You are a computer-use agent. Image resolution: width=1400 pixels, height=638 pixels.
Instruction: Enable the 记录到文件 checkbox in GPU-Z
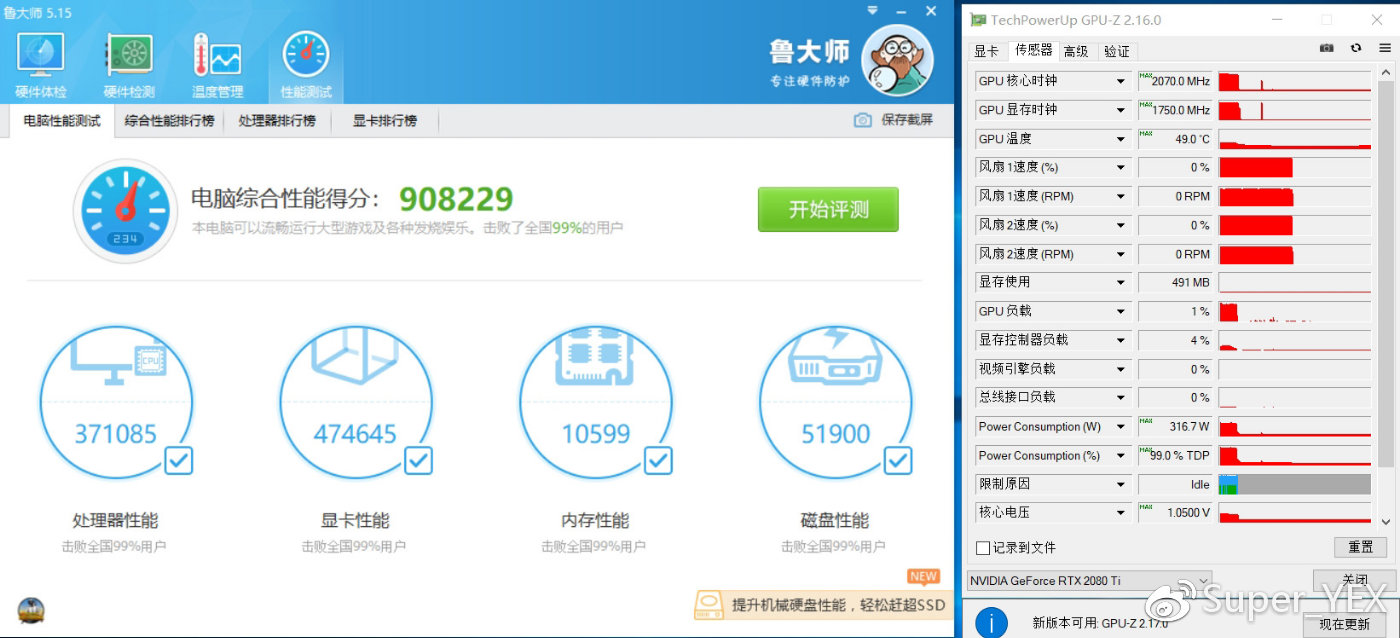[983, 548]
